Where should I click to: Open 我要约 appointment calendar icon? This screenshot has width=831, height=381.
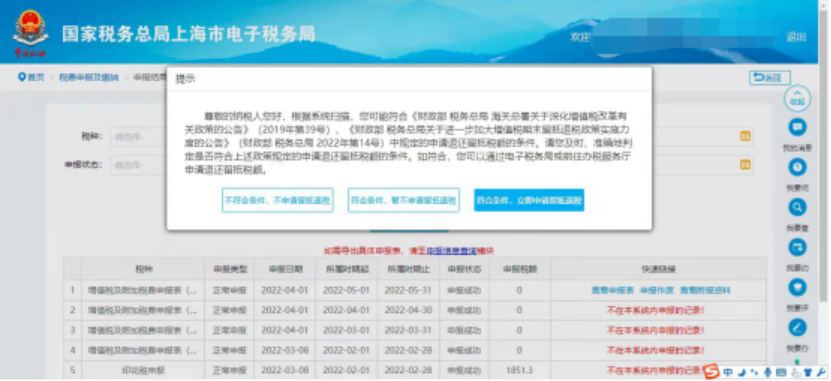click(797, 247)
